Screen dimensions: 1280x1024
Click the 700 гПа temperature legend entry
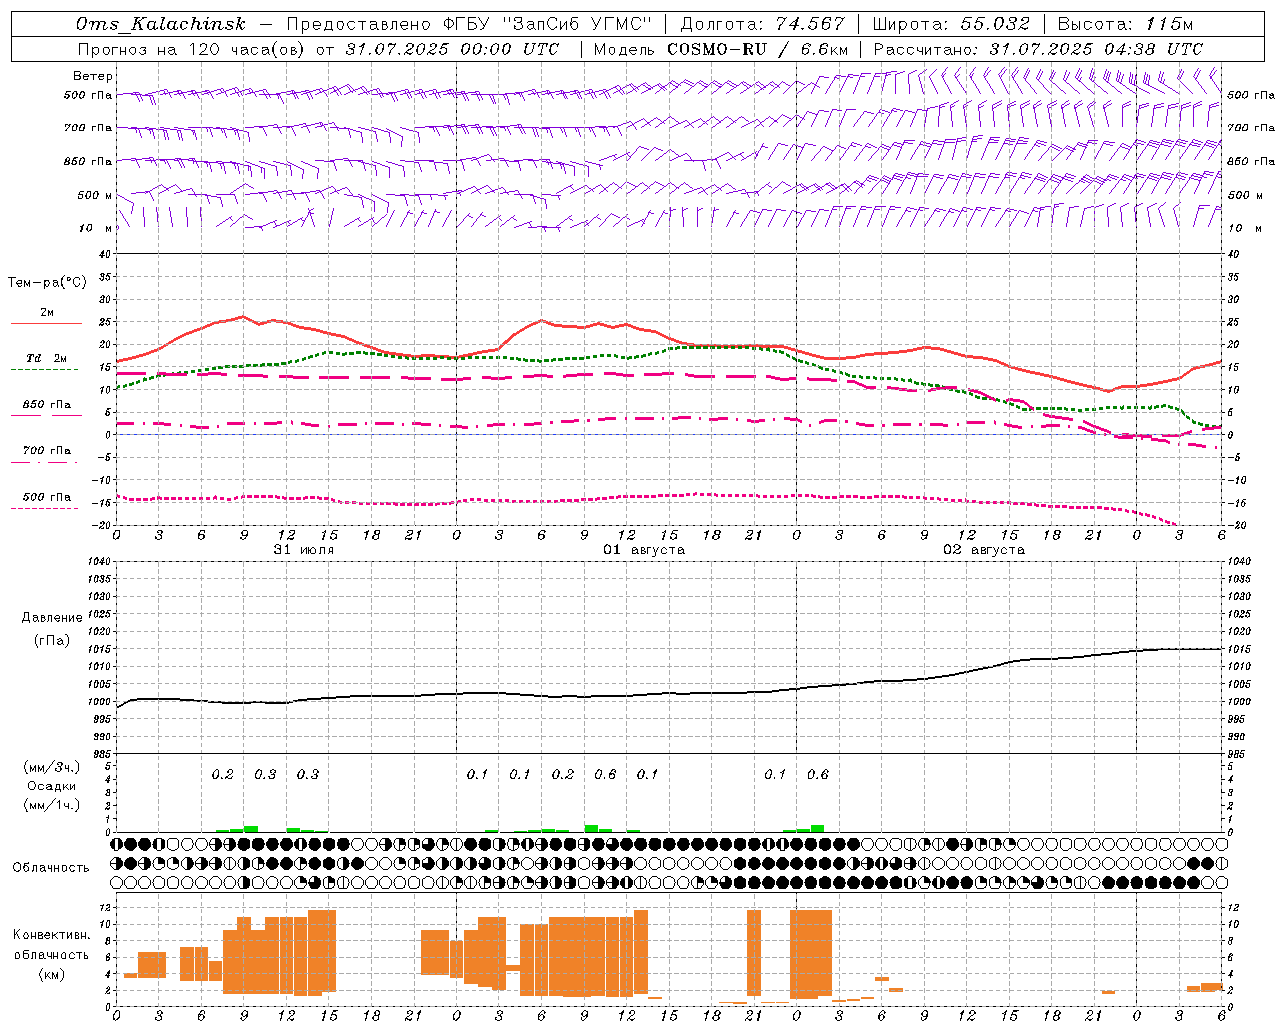pos(46,451)
